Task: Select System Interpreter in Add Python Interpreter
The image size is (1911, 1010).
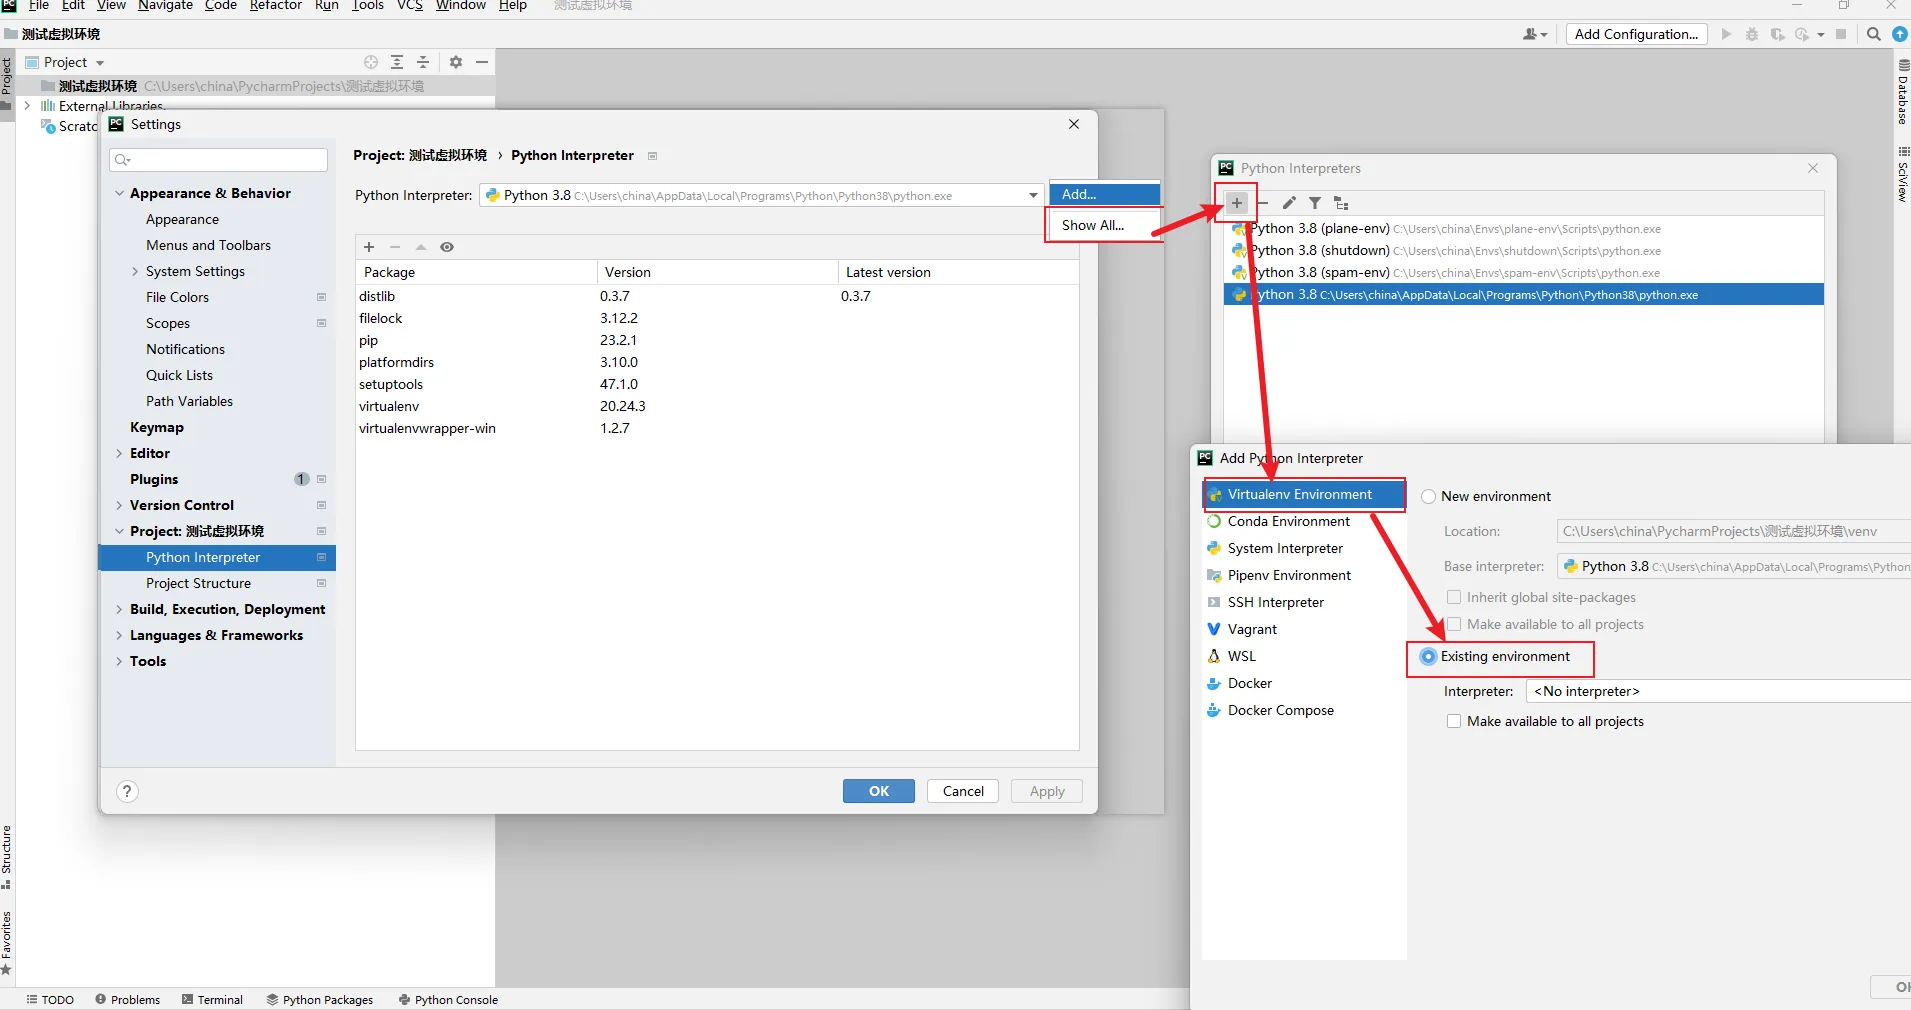Action: (x=1304, y=548)
